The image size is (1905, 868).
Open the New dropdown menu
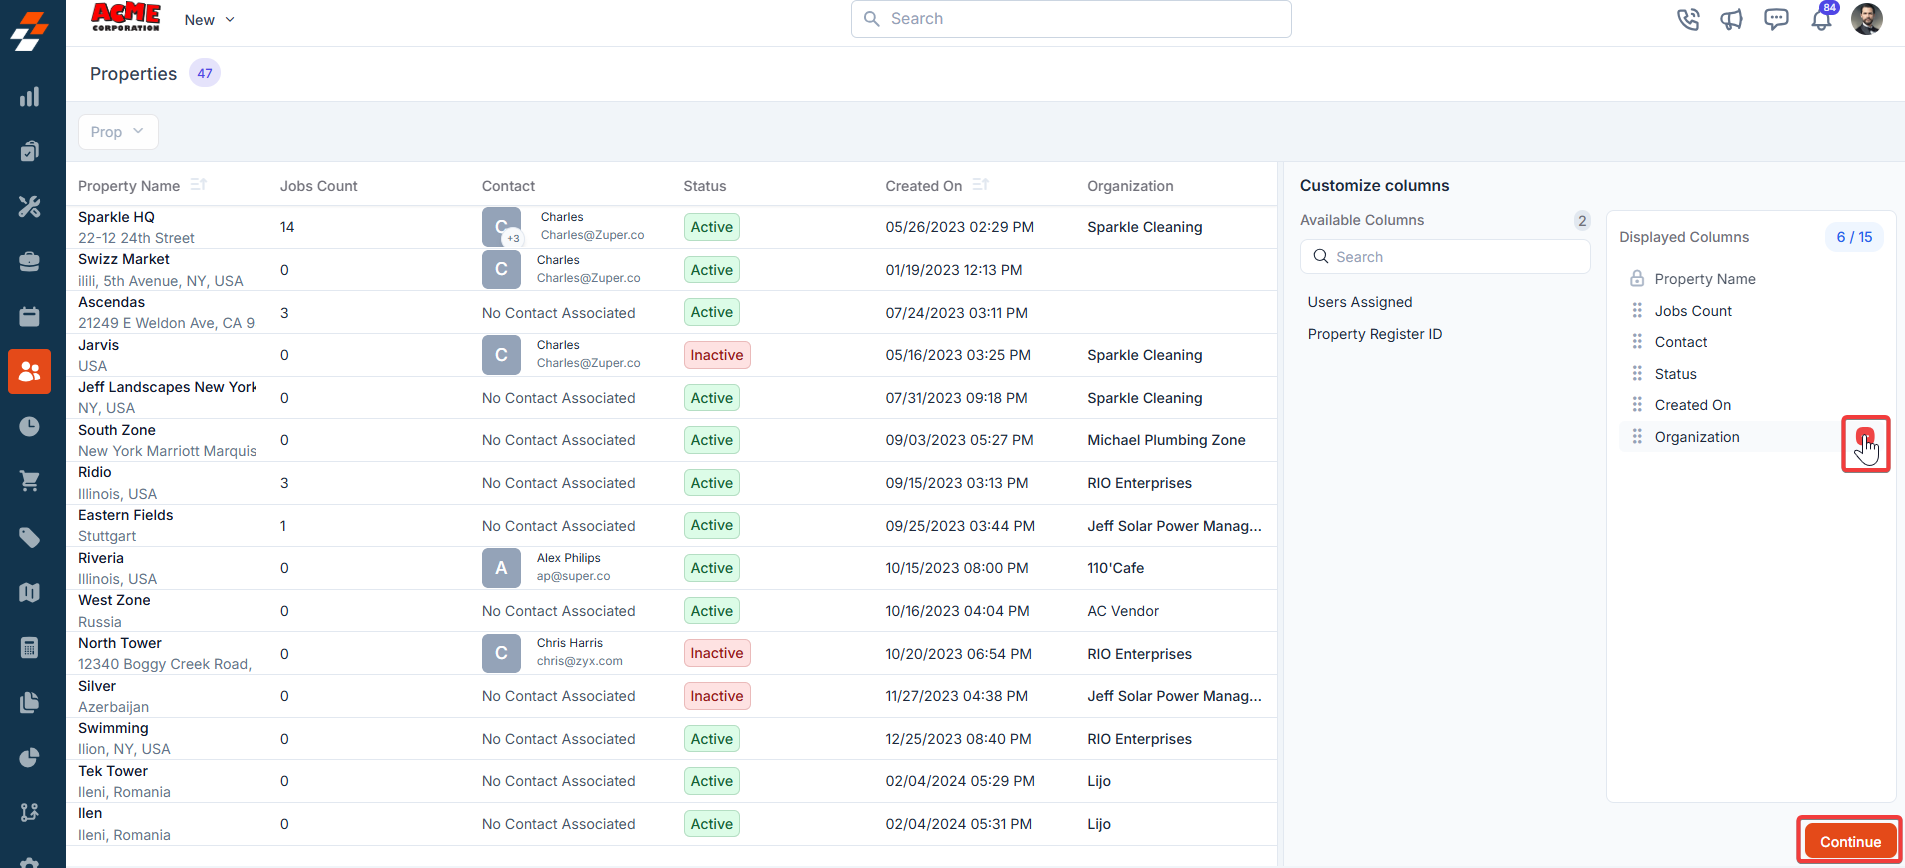[x=209, y=20]
